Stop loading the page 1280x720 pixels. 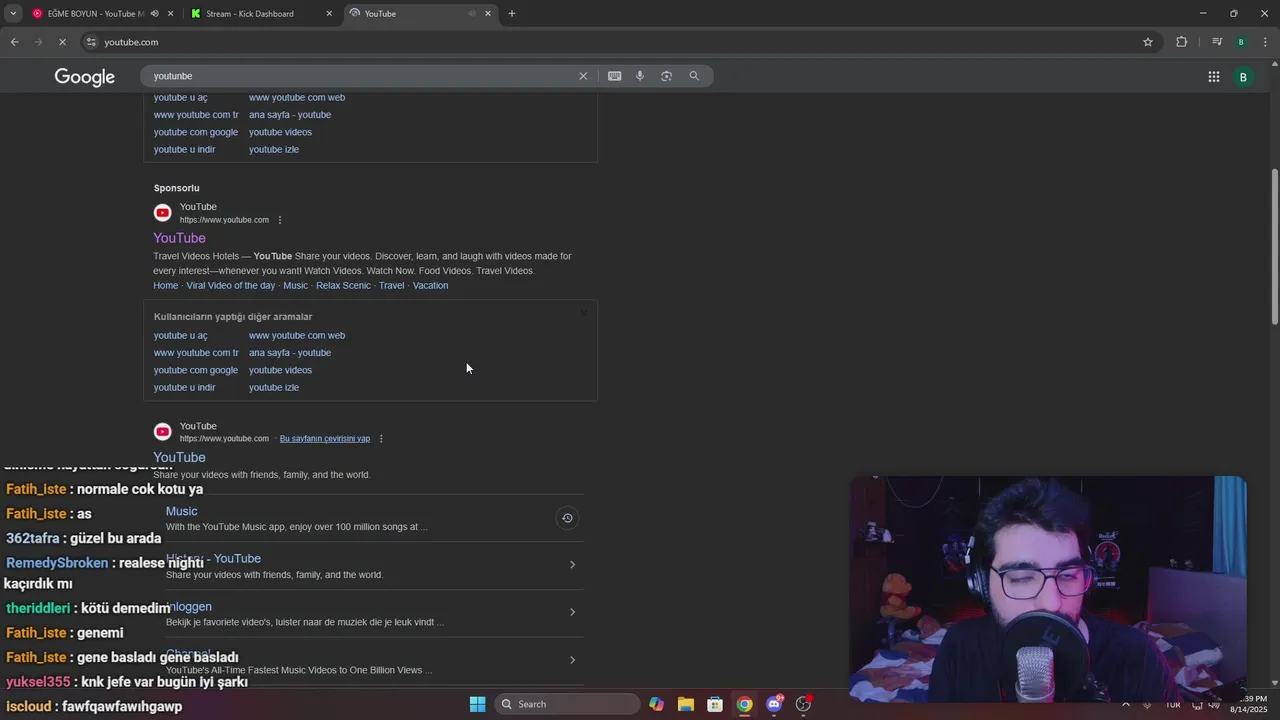pos(62,42)
